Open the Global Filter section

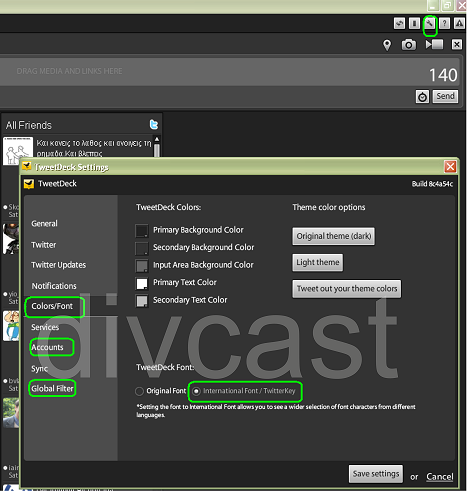[x=52, y=389]
